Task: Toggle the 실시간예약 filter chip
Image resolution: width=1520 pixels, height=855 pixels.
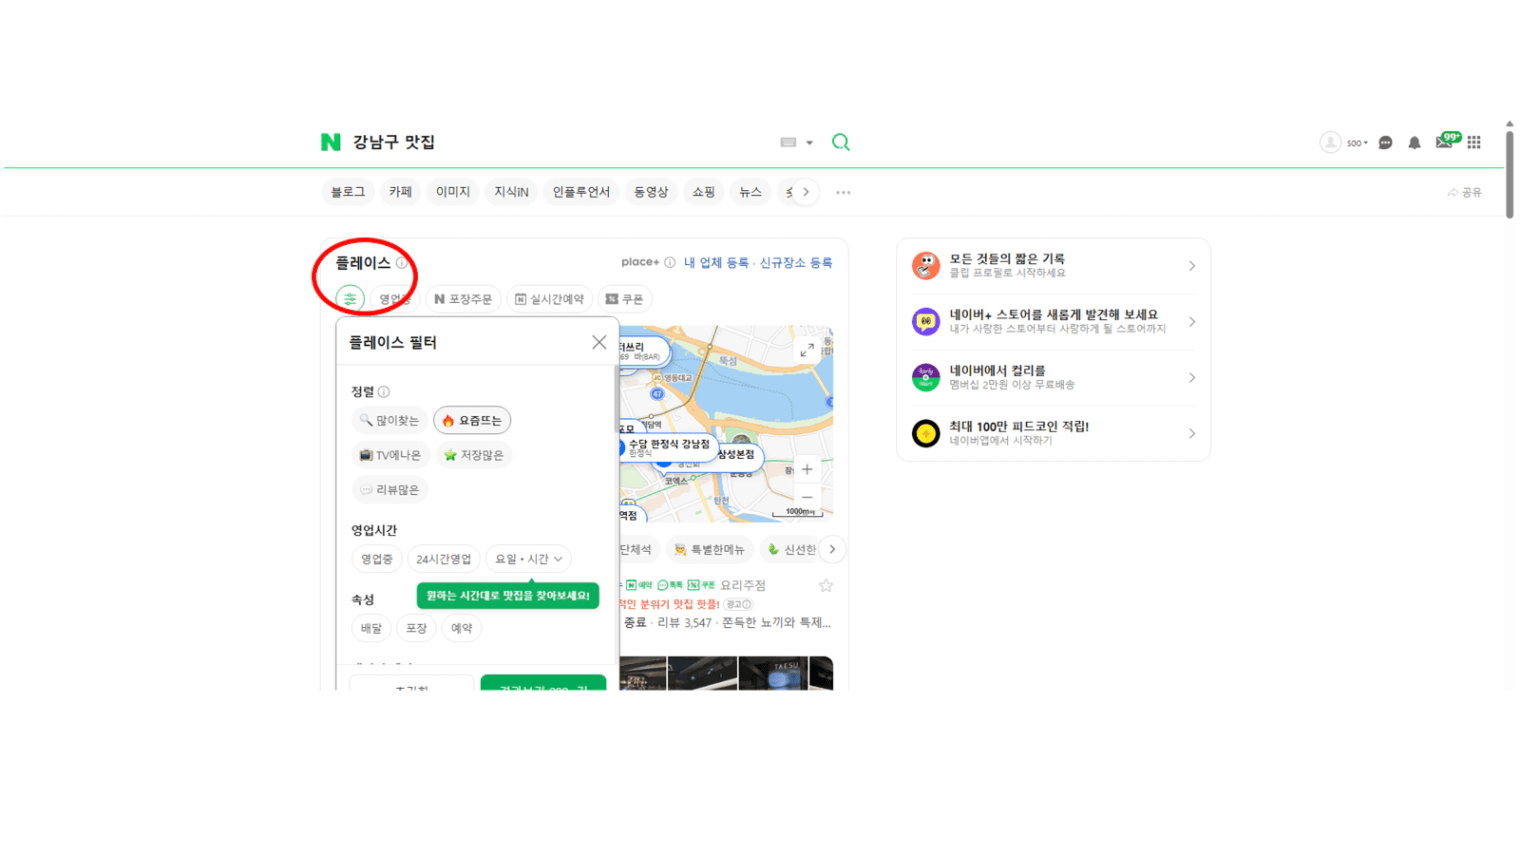Action: click(x=549, y=299)
